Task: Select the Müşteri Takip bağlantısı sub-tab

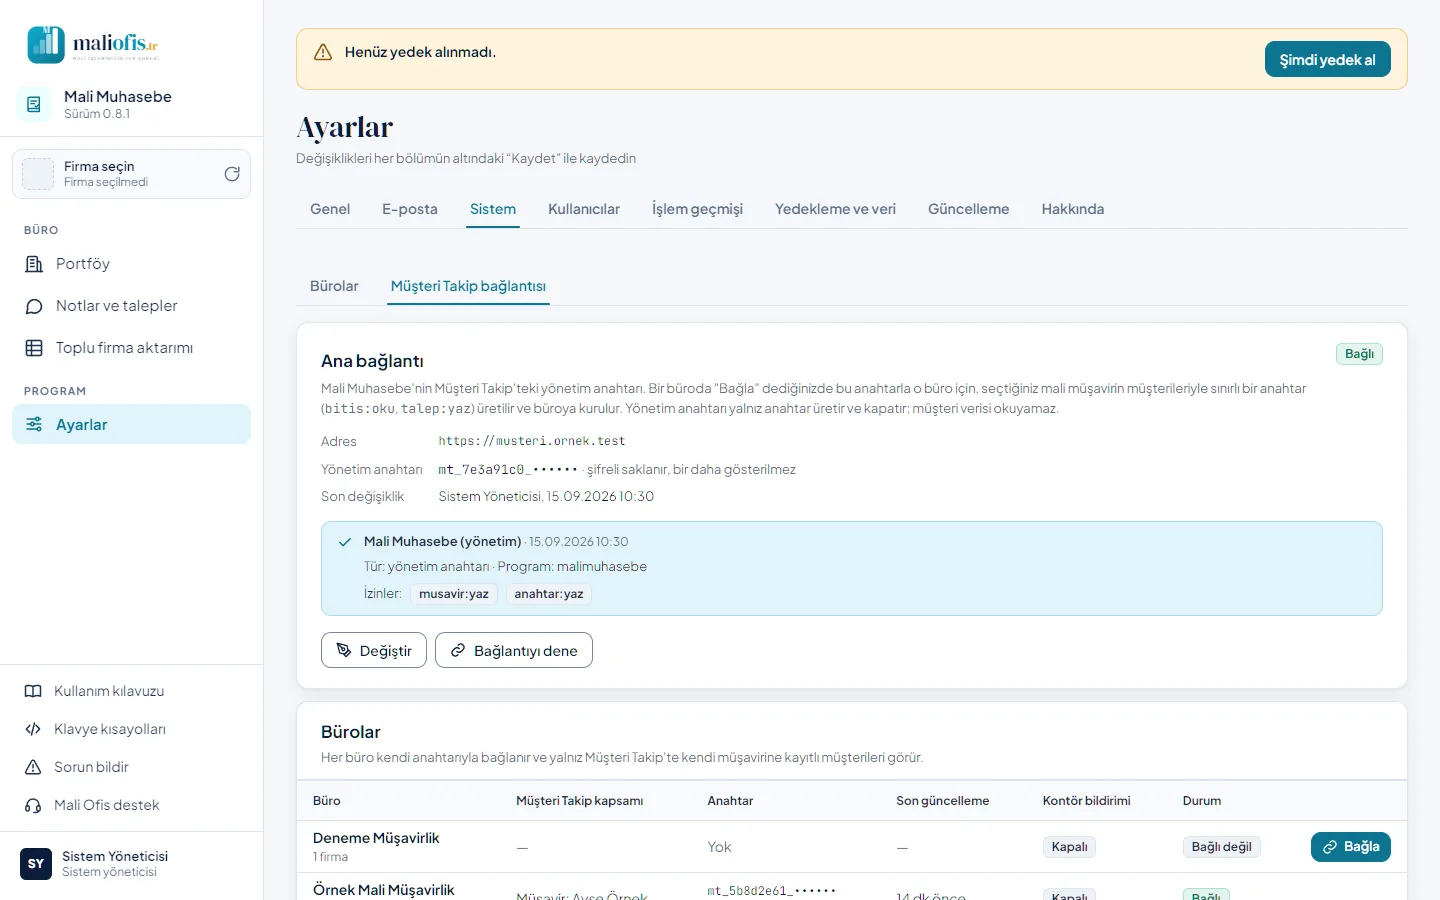Action: coord(468,286)
